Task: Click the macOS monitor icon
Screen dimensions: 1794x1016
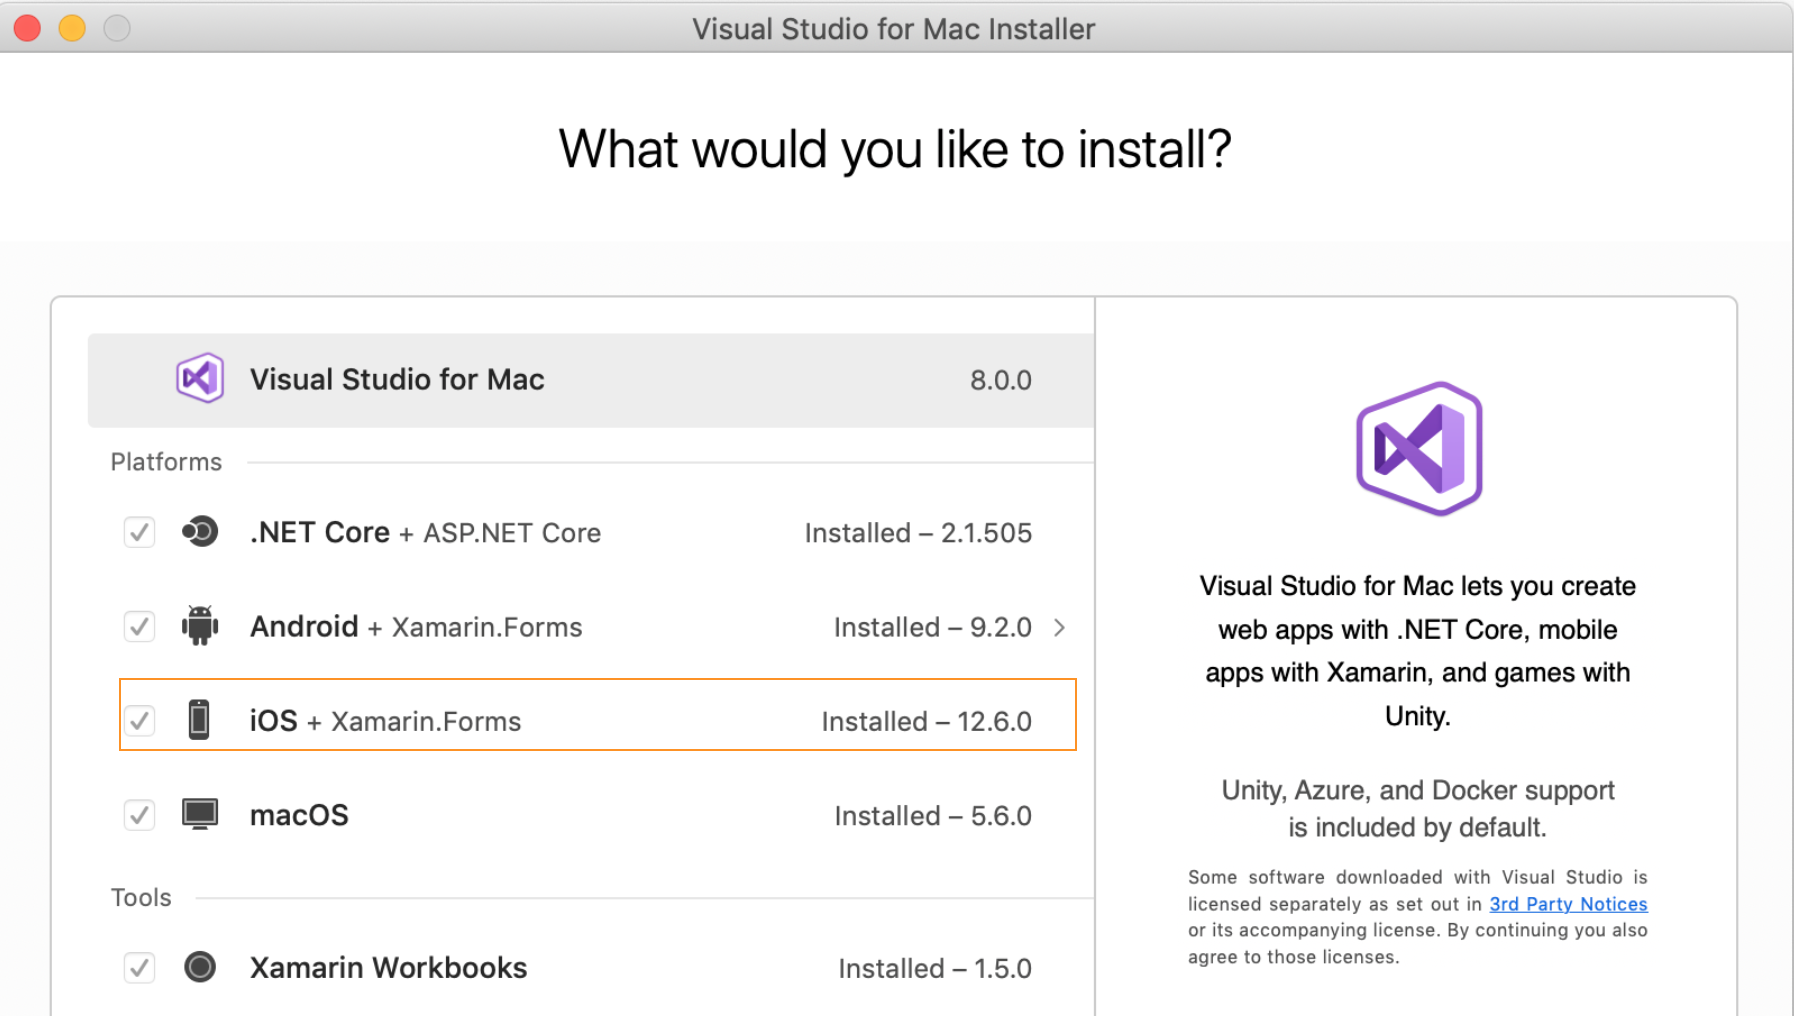Action: [x=200, y=814]
